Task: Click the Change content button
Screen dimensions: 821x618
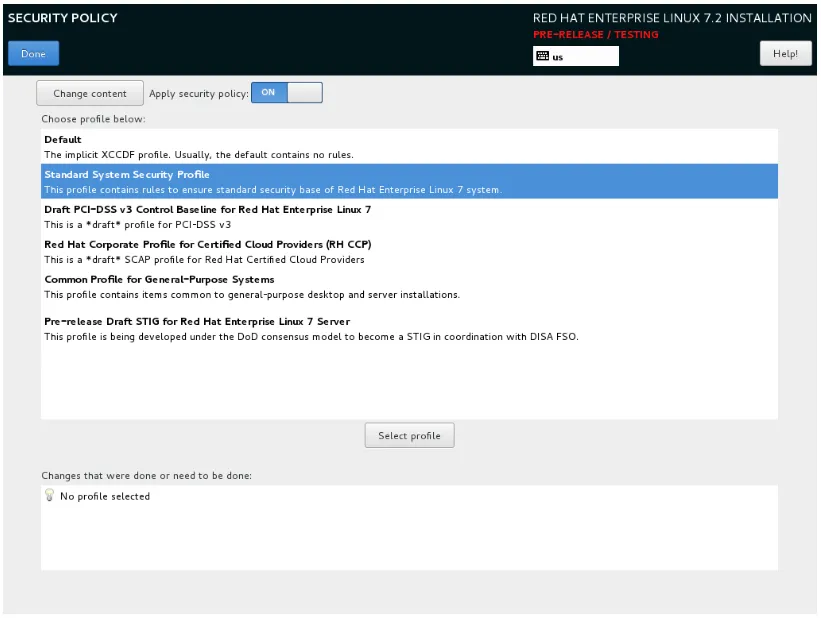Action: pos(90,94)
